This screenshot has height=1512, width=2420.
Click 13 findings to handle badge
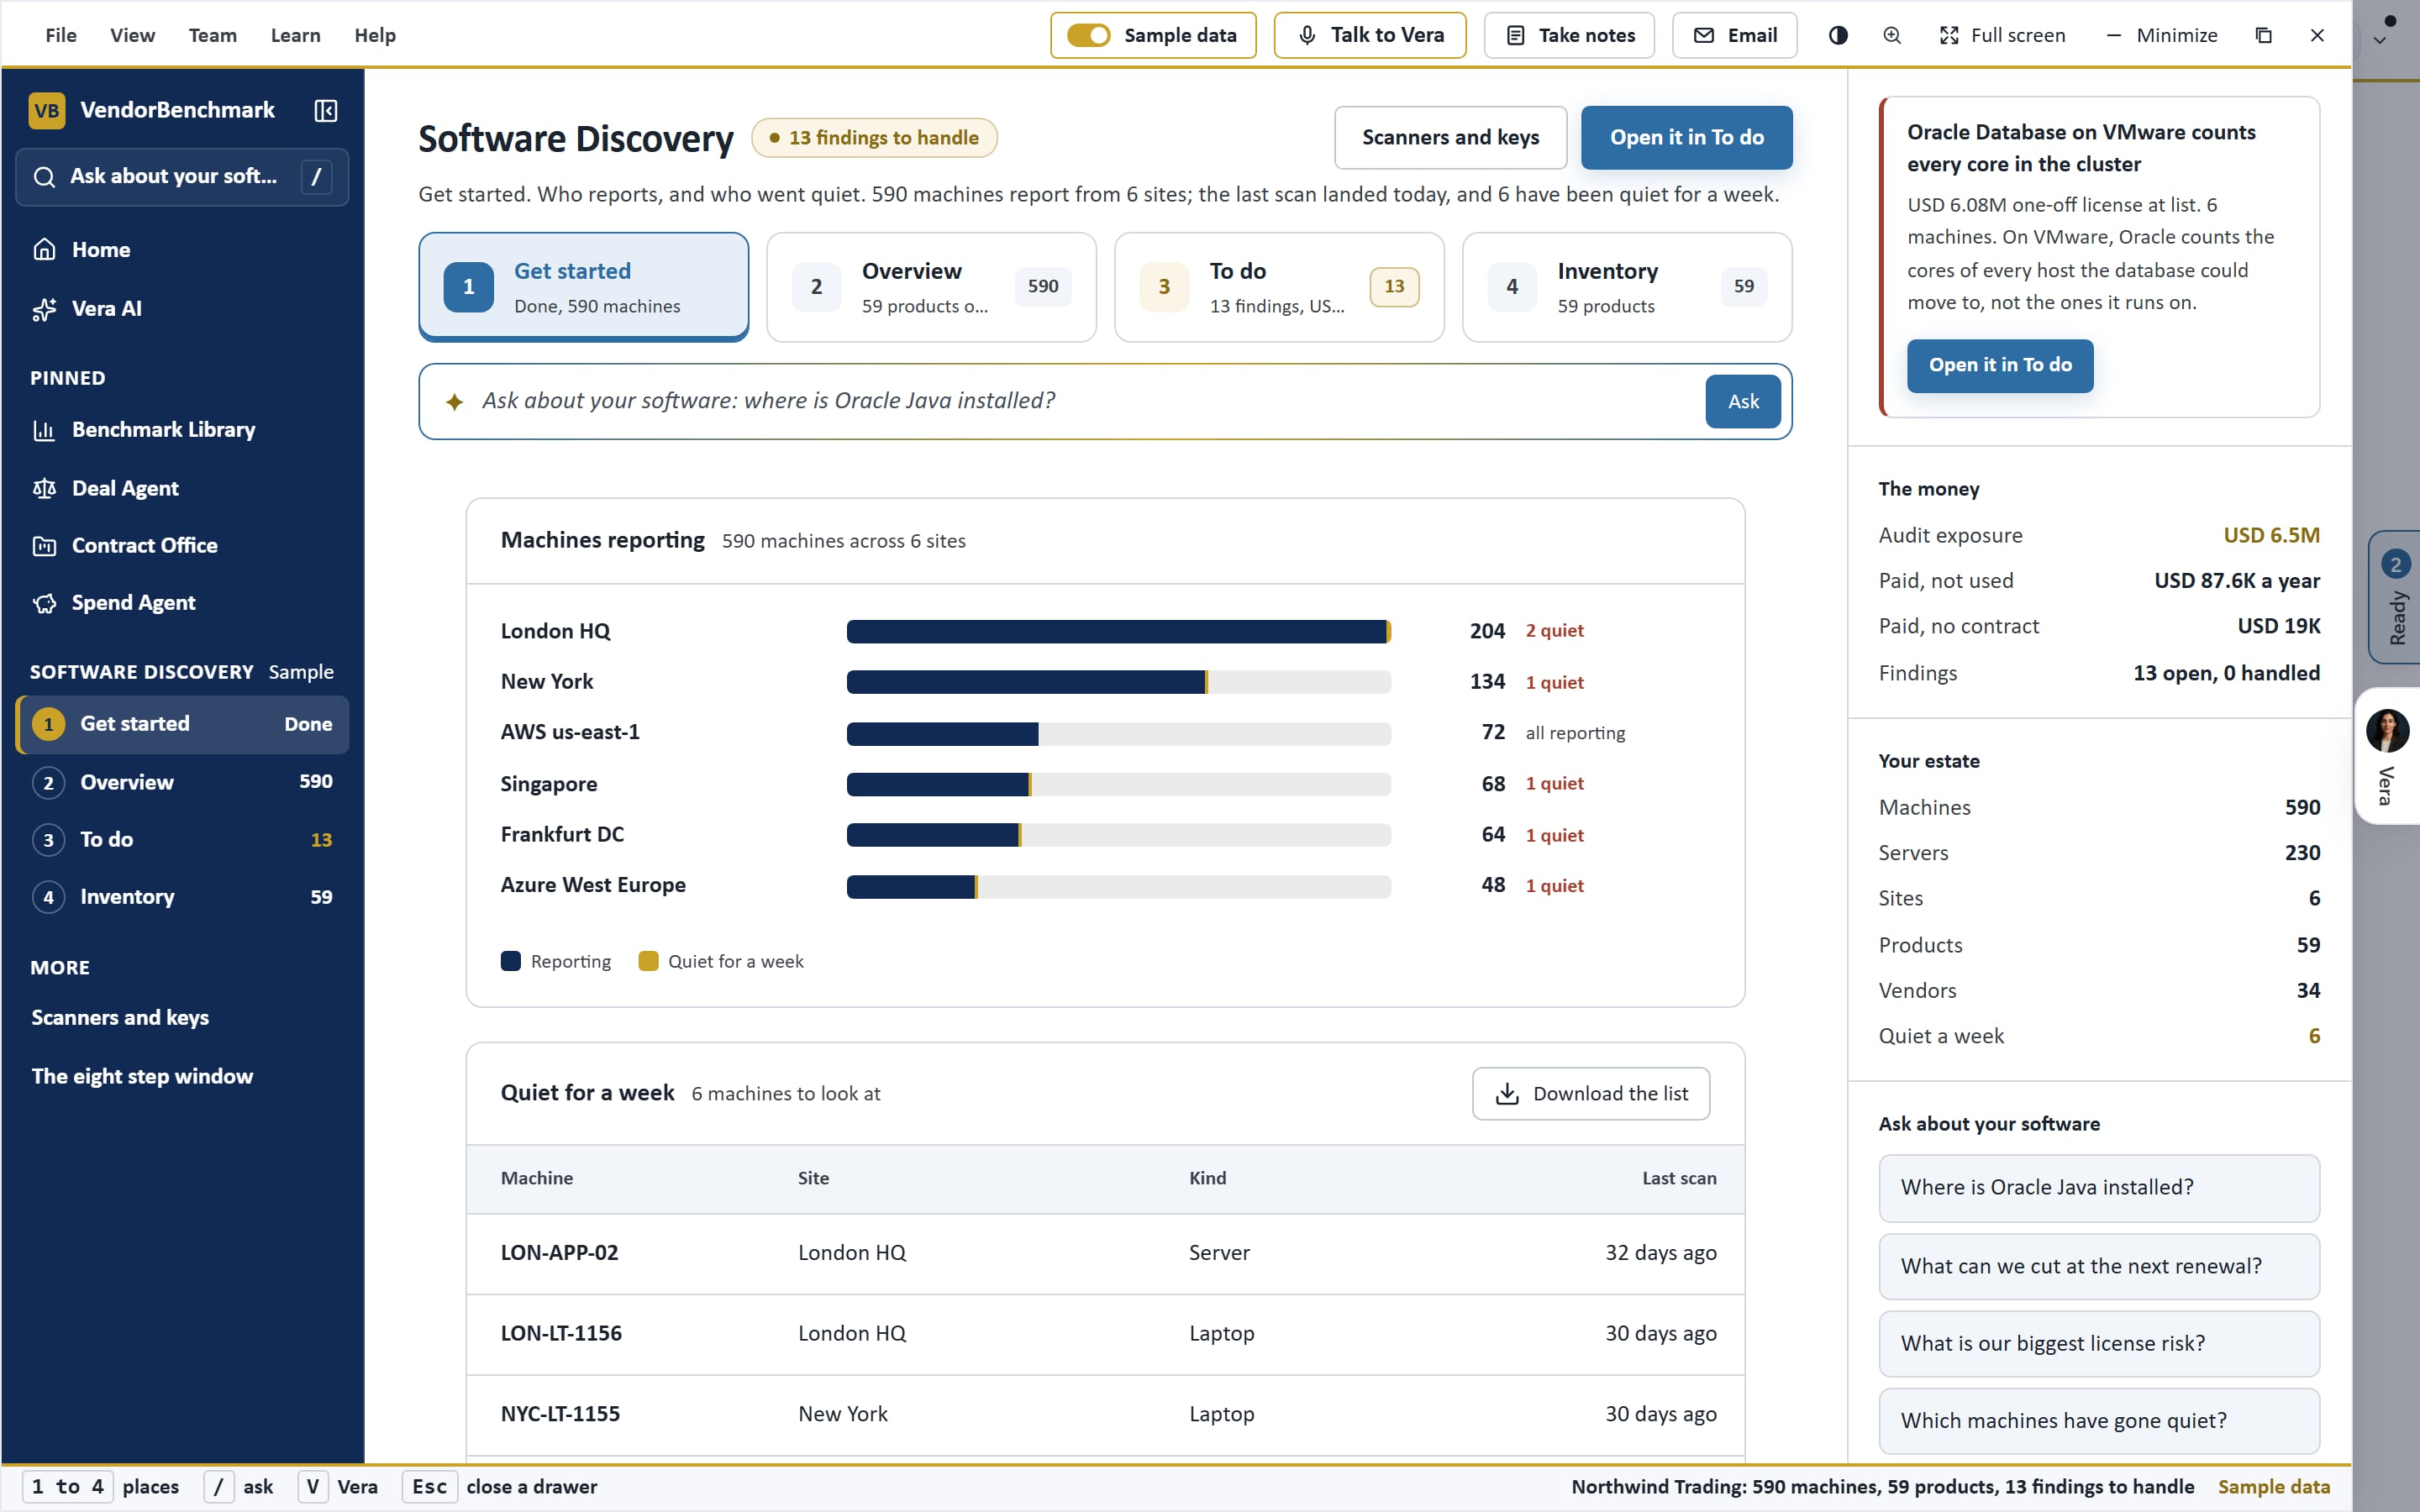pos(874,138)
